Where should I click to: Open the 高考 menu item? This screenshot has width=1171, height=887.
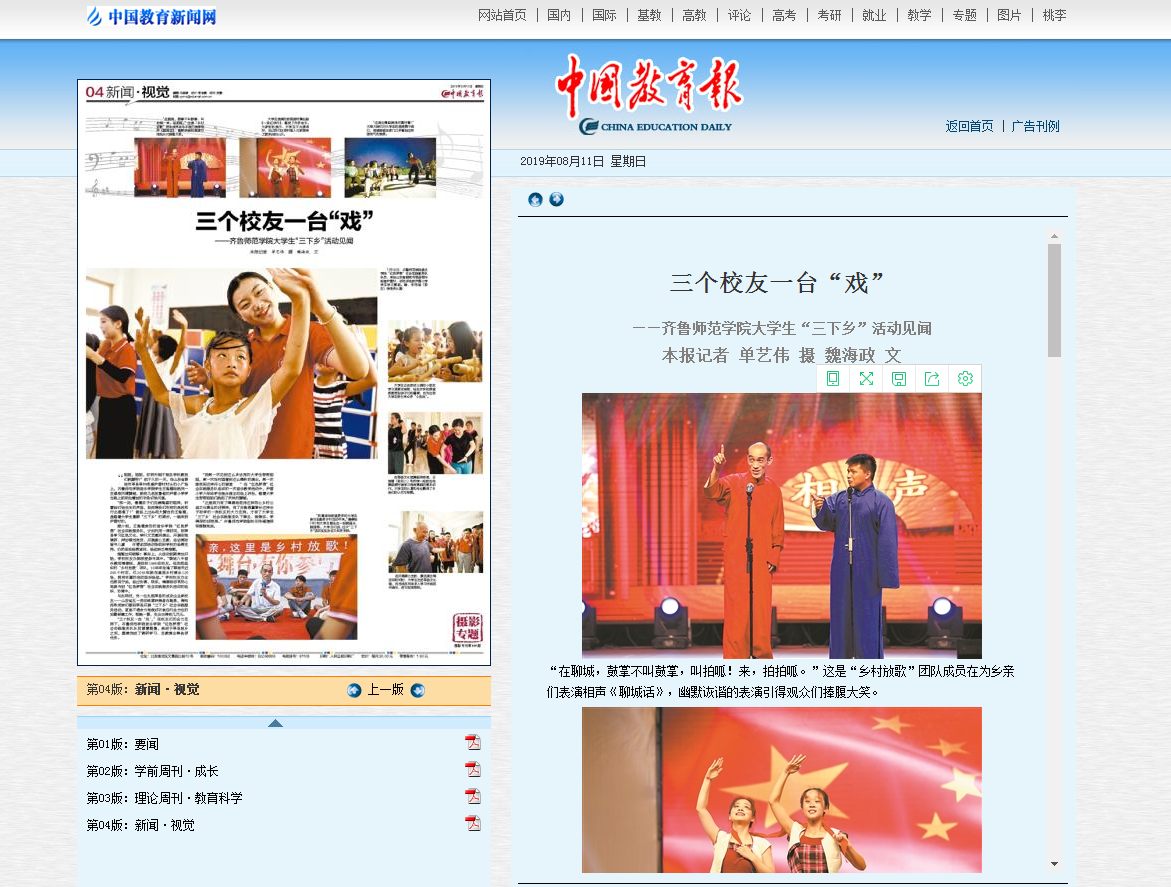(784, 15)
